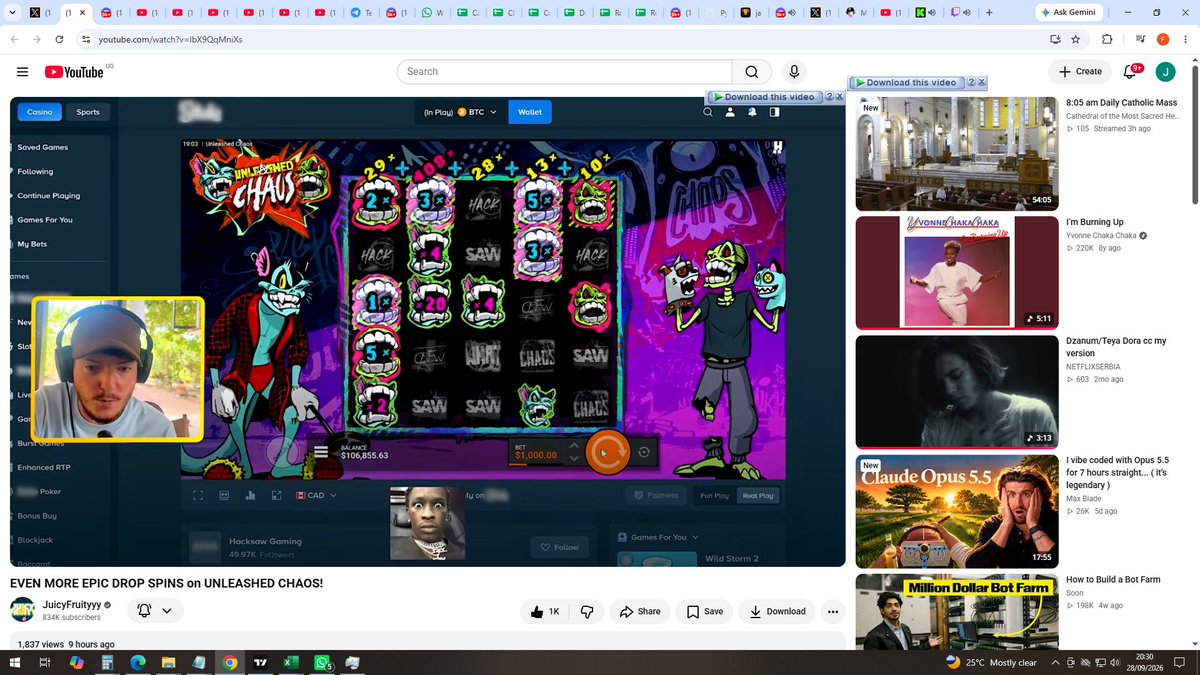This screenshot has width=1200, height=675.
Task: Bookmark this page with the star
Action: pos(1075,39)
